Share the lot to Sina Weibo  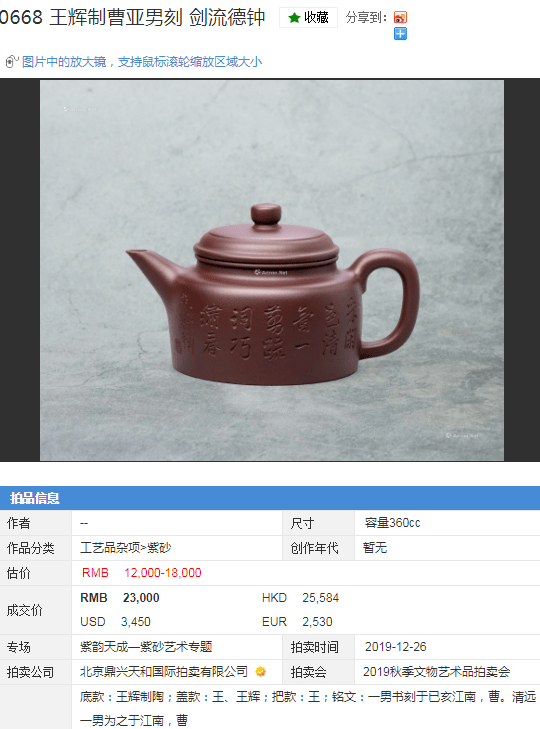(400, 18)
